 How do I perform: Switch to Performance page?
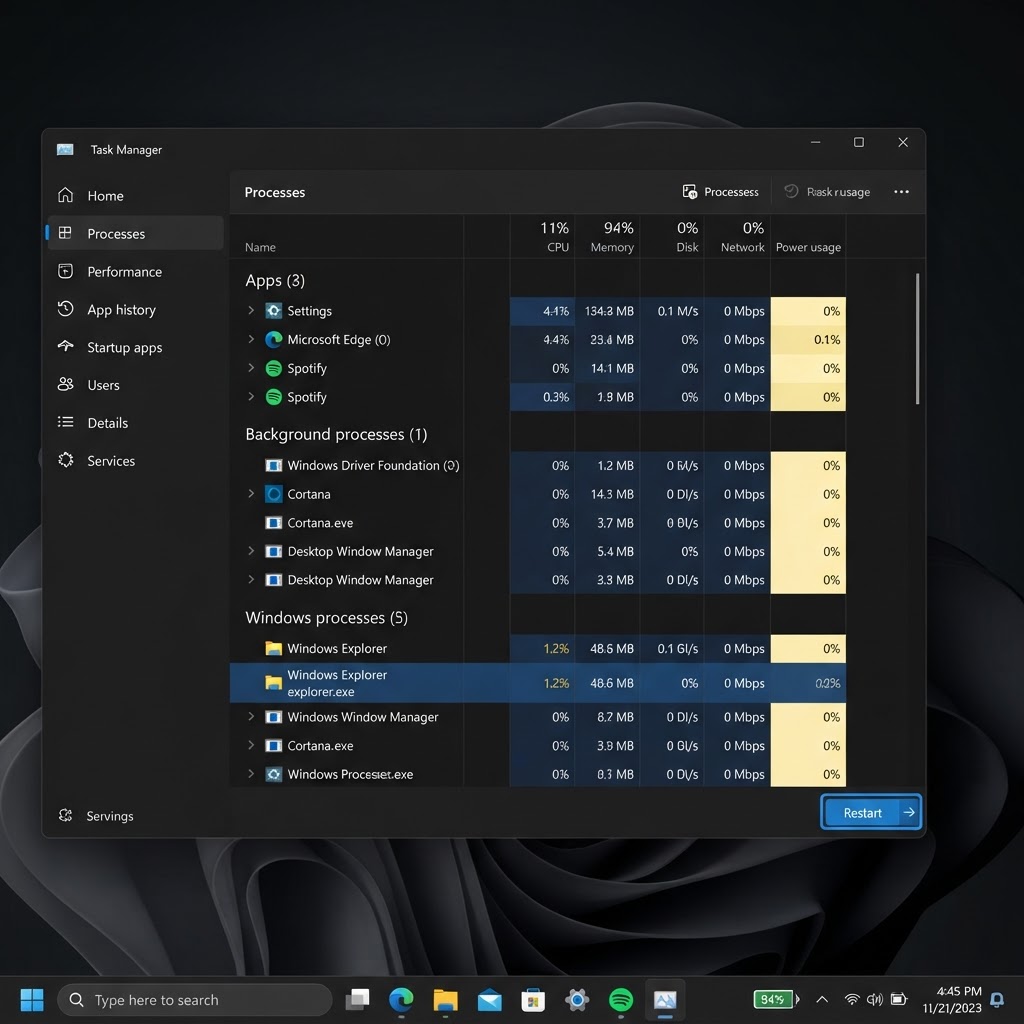(x=136, y=271)
